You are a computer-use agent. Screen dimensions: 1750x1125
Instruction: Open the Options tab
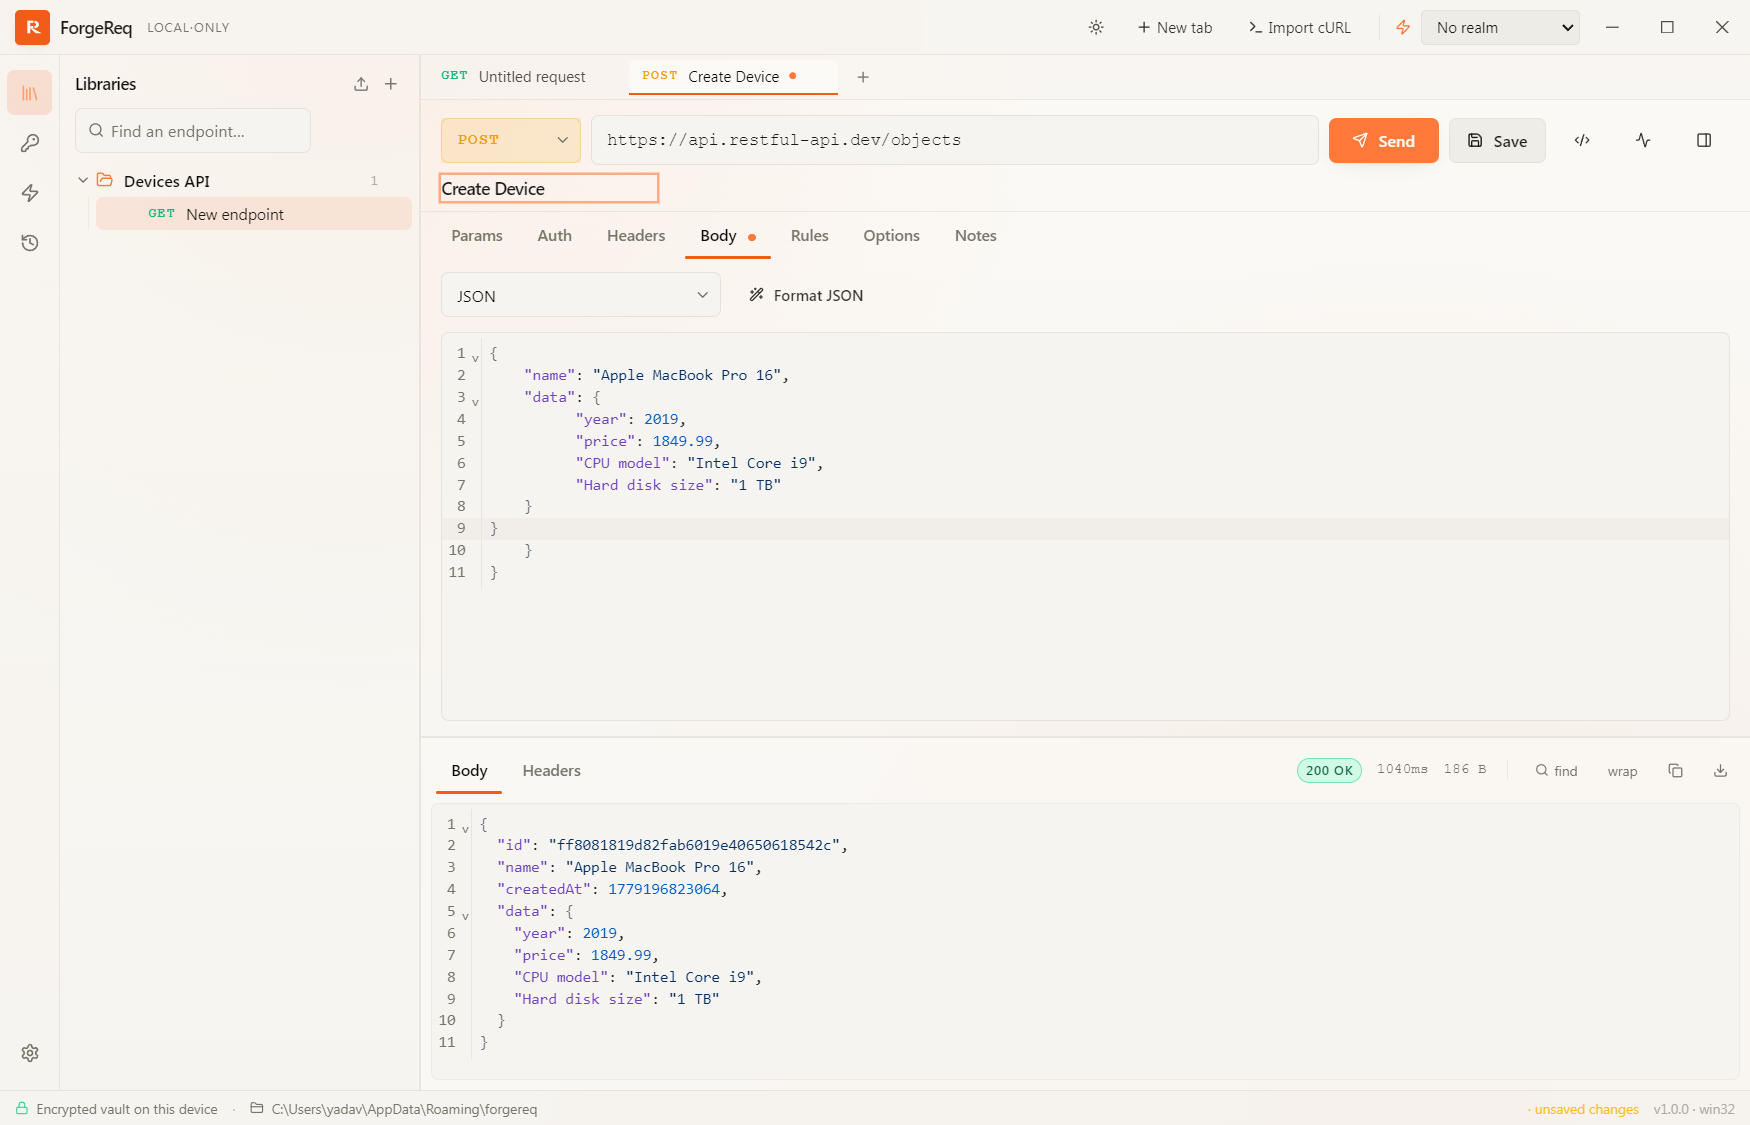click(x=891, y=236)
